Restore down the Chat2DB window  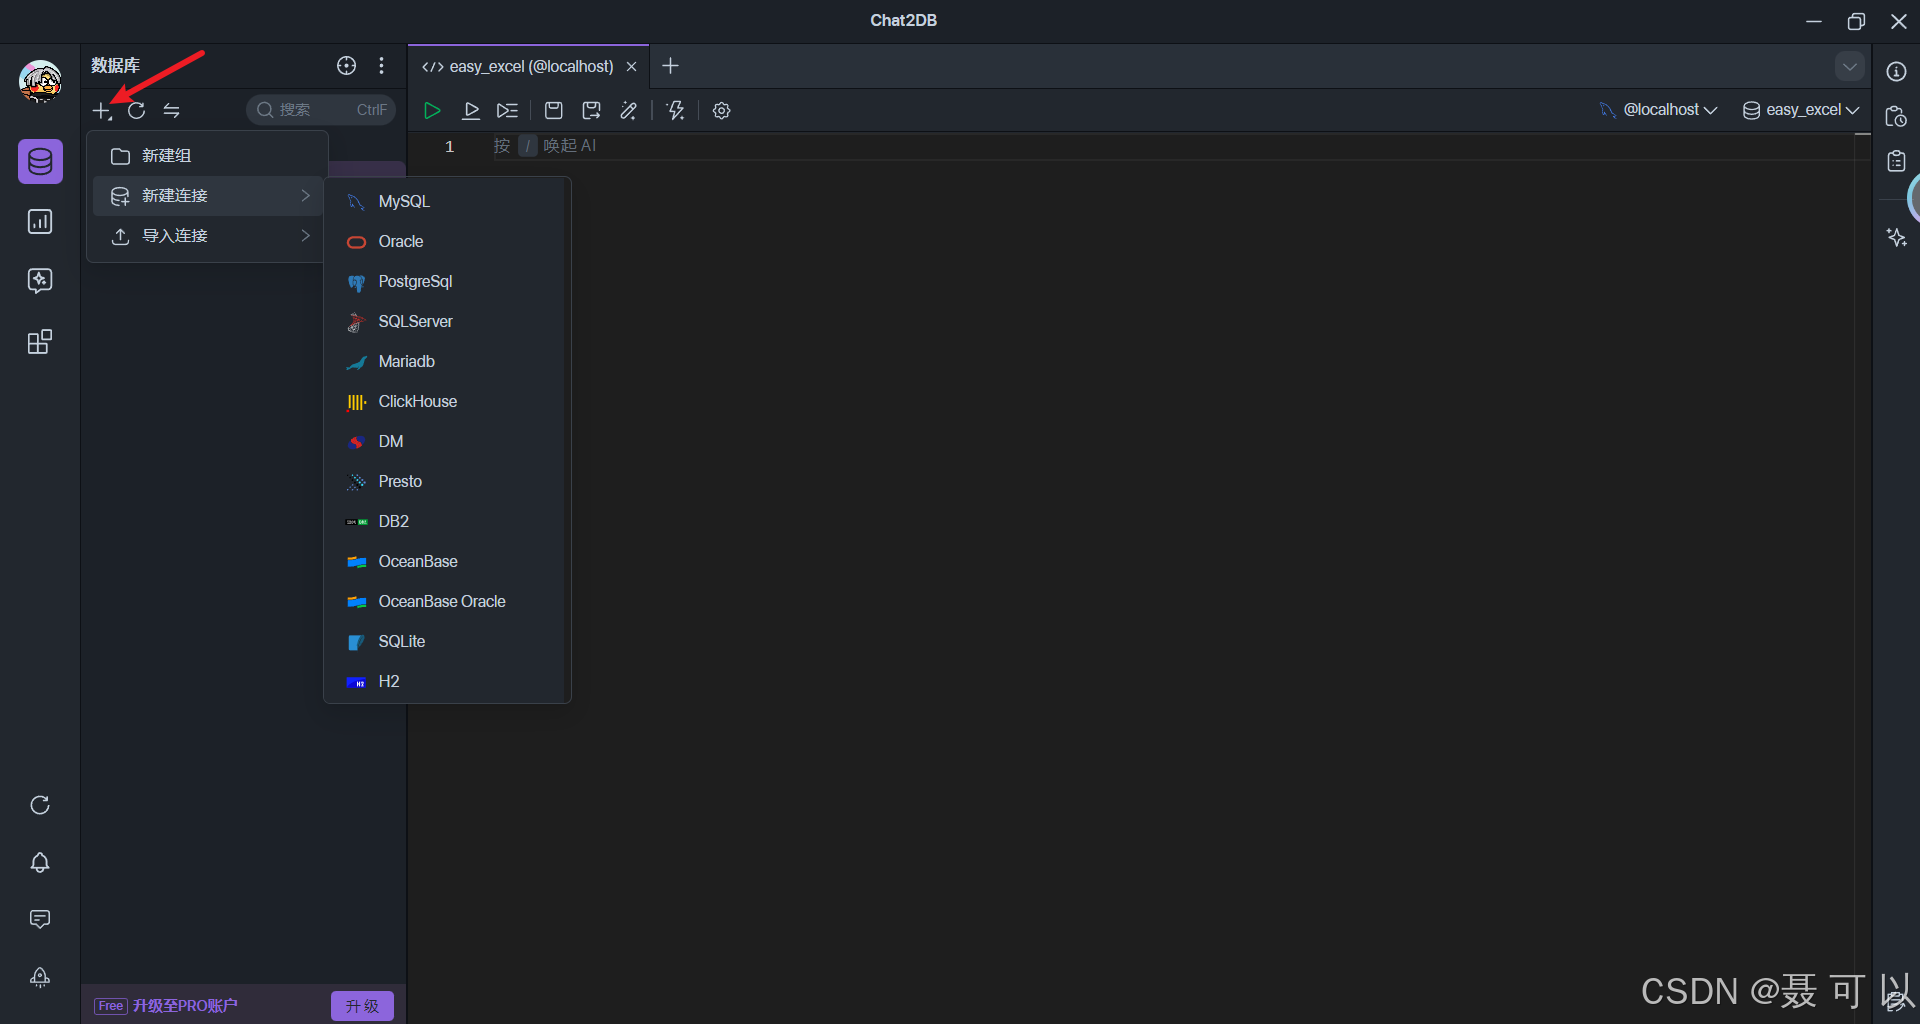(1856, 21)
